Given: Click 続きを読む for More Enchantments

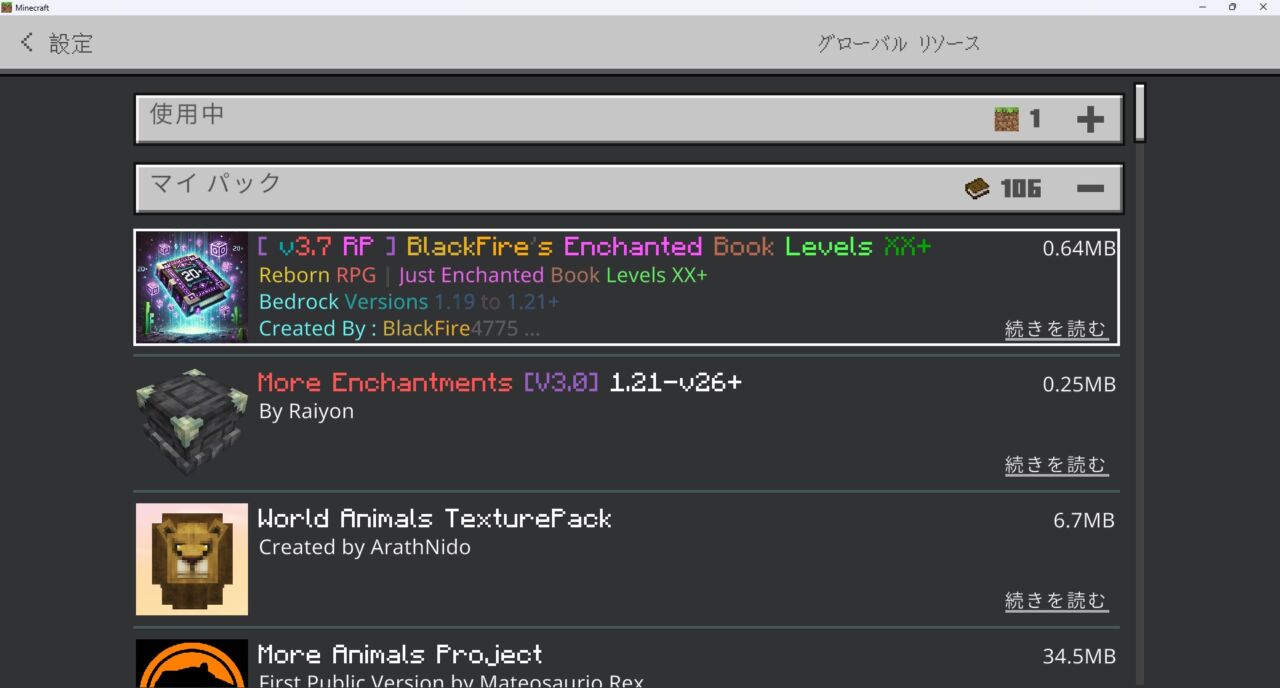Looking at the screenshot, I should (1056, 465).
